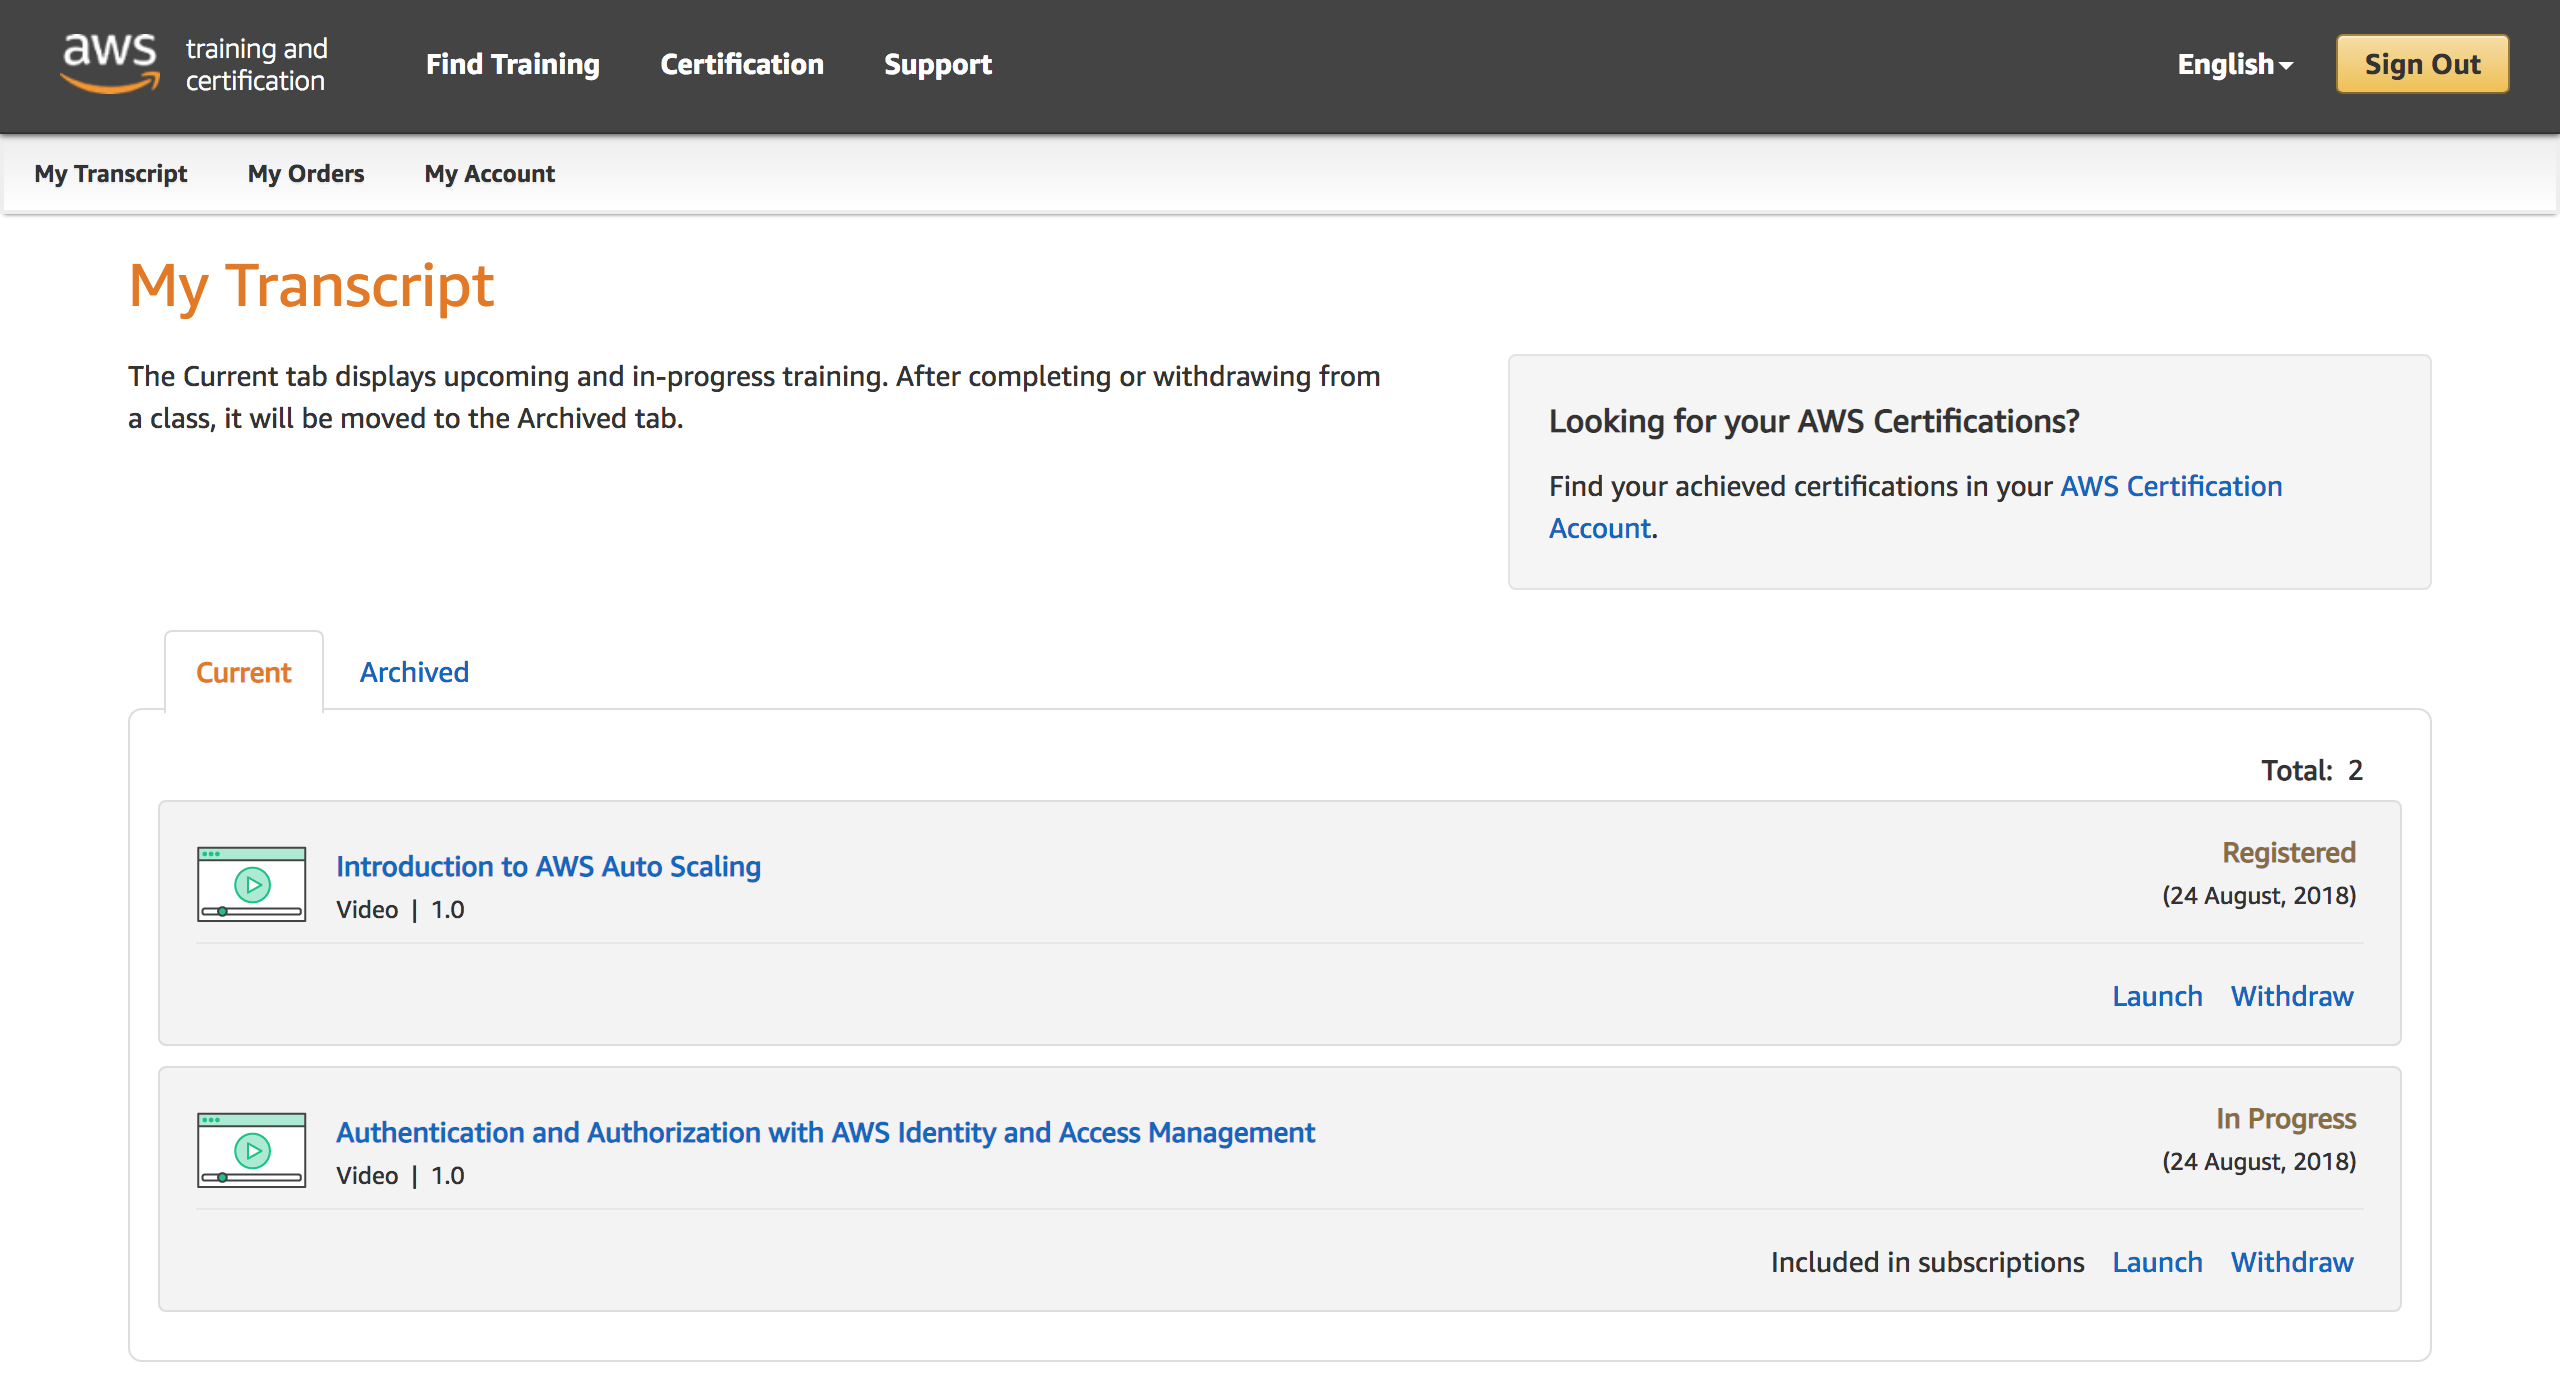Launch the AWS Auto Scaling course
This screenshot has width=2560, height=1390.
pyautogui.click(x=2157, y=996)
